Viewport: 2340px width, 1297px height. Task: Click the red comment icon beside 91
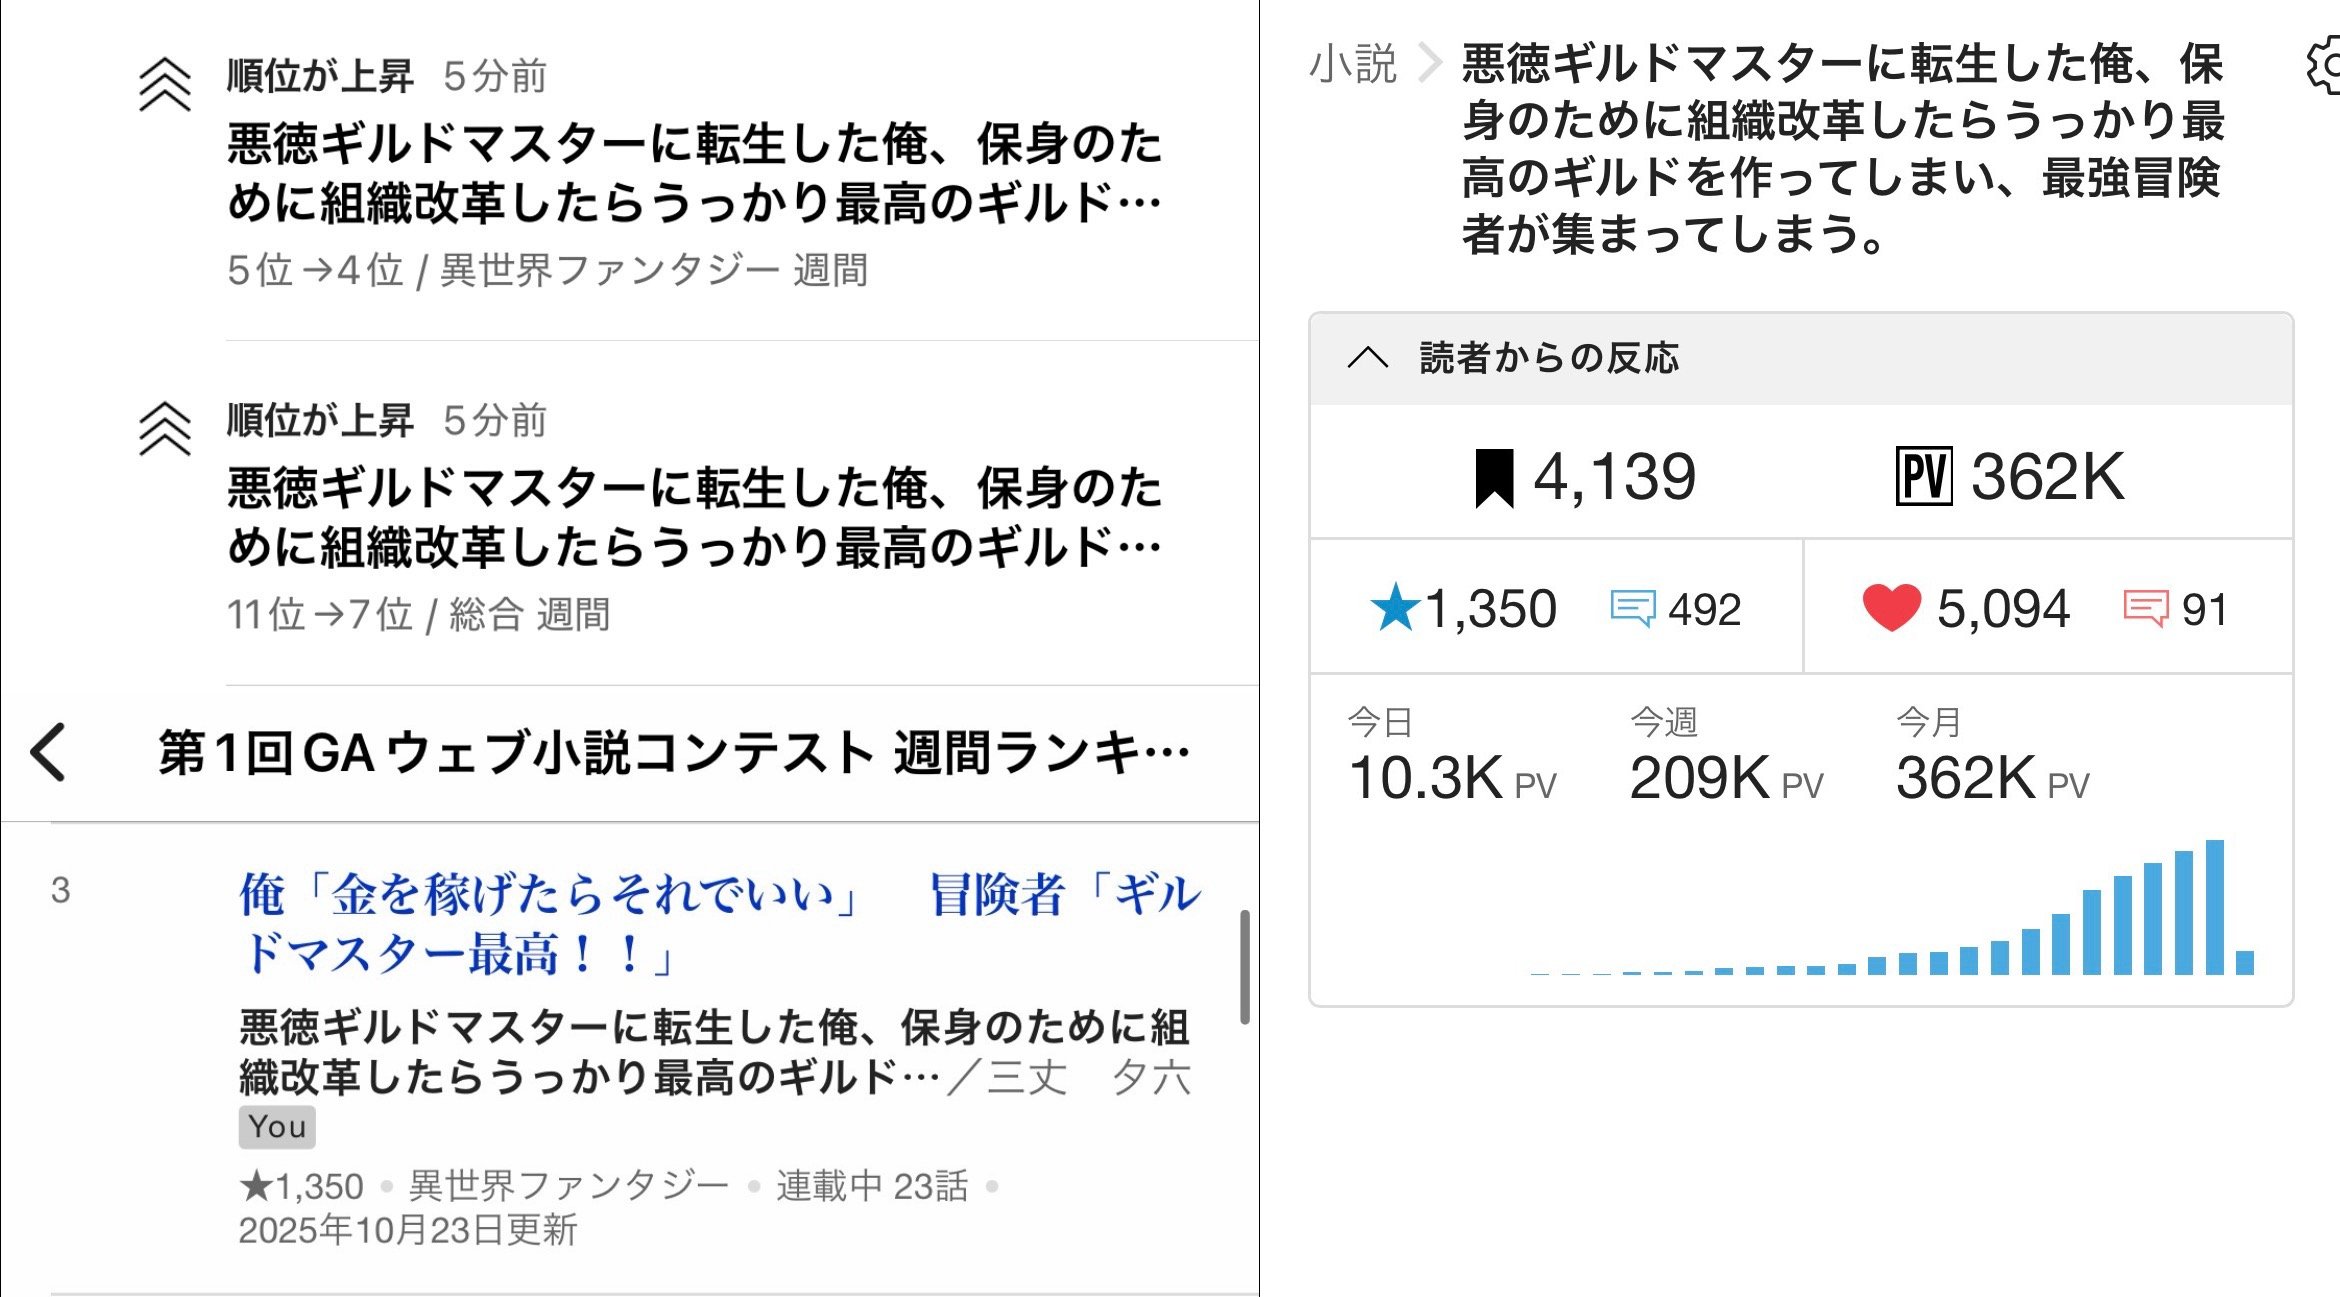coord(2145,609)
